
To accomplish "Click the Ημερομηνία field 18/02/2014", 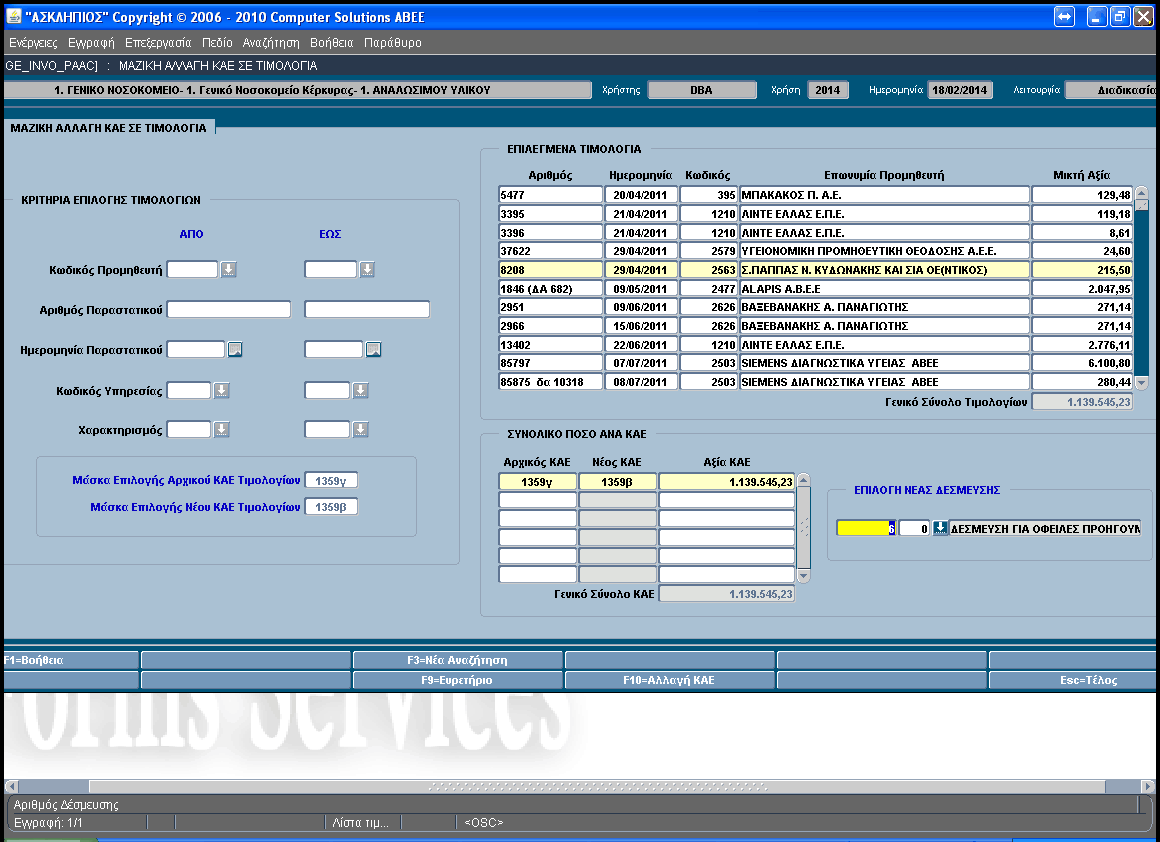I will (x=960, y=90).
